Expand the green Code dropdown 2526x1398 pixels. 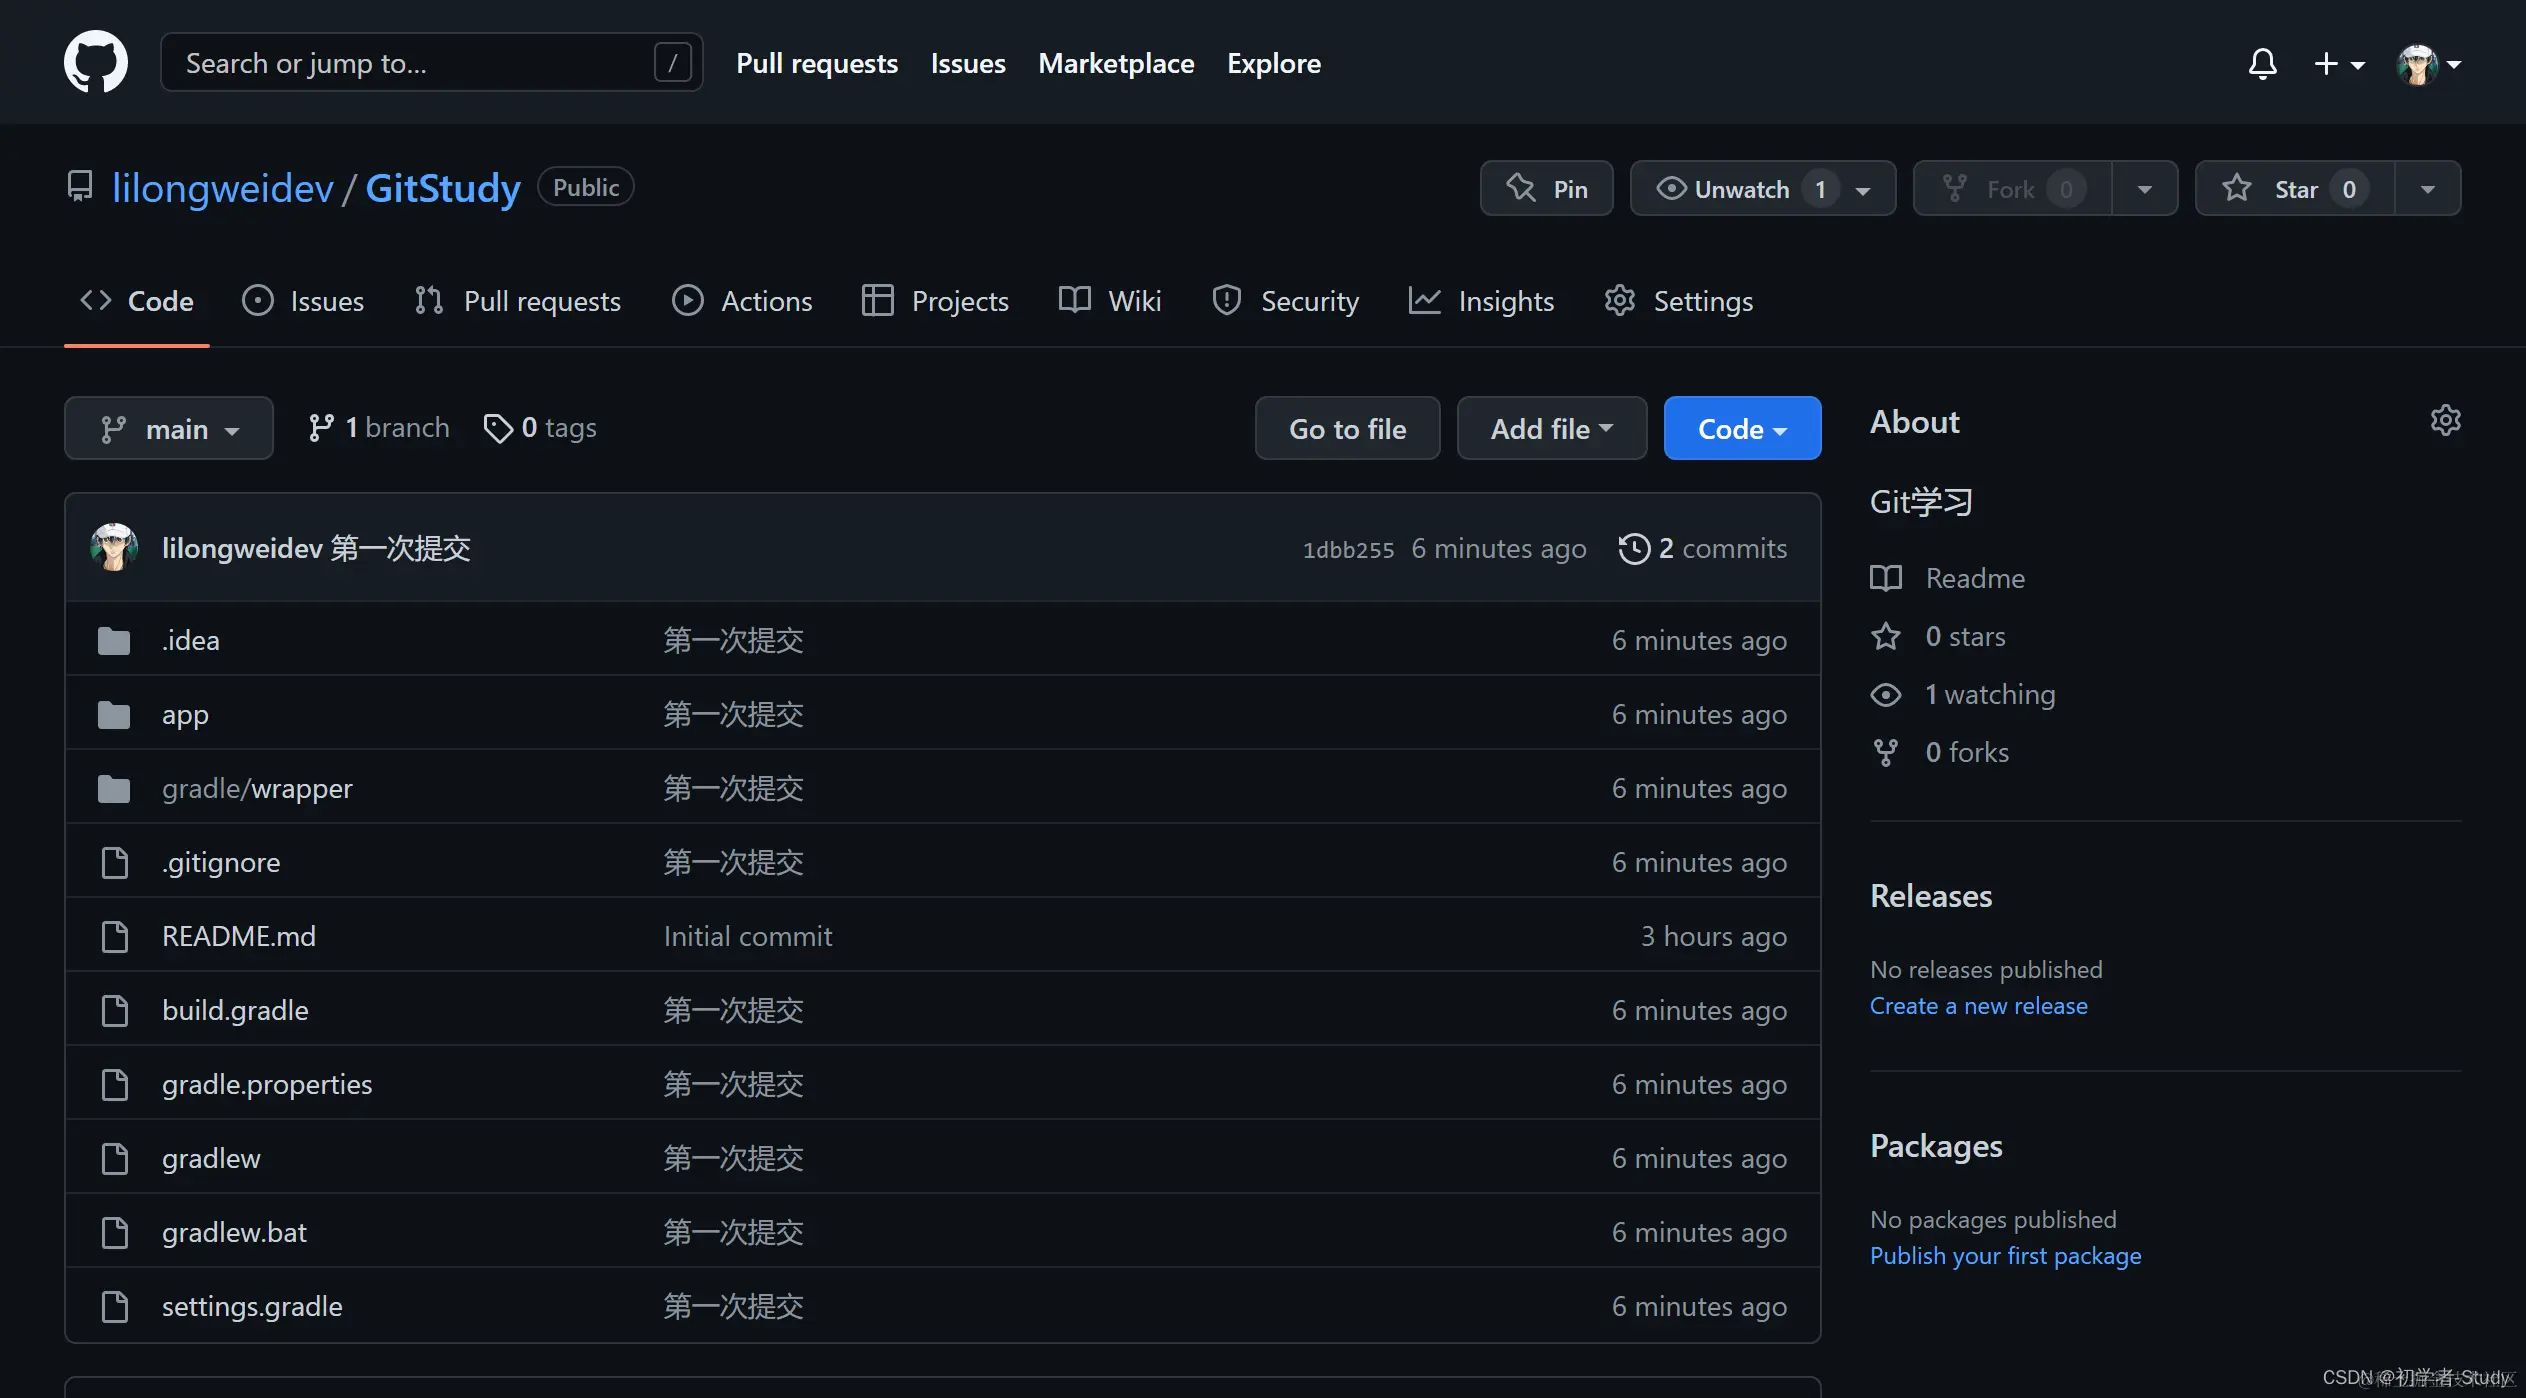click(1741, 429)
